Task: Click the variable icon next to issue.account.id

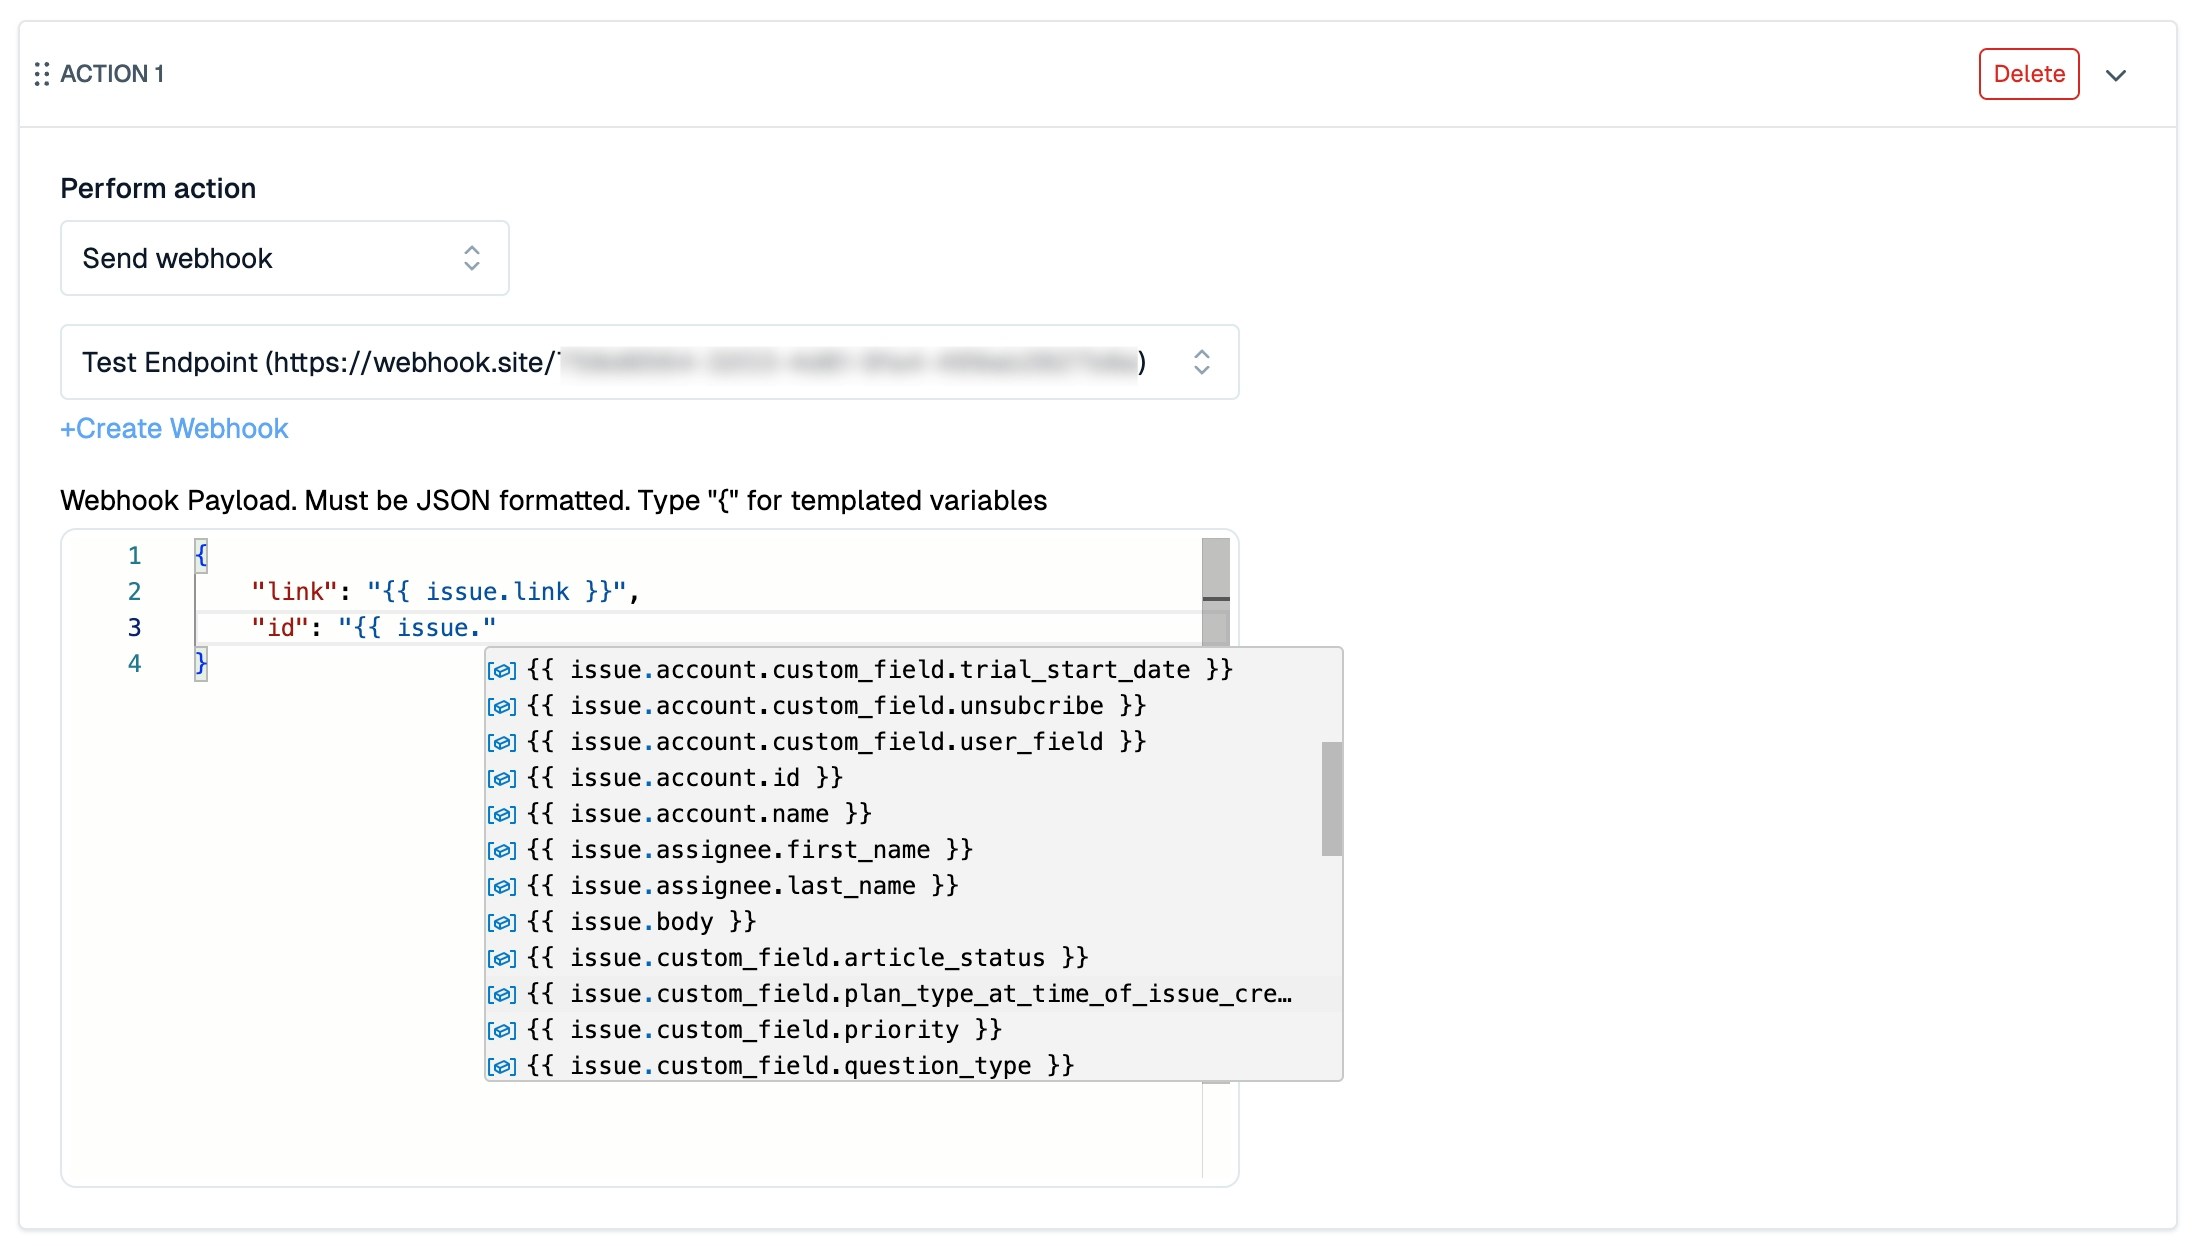Action: (x=501, y=778)
